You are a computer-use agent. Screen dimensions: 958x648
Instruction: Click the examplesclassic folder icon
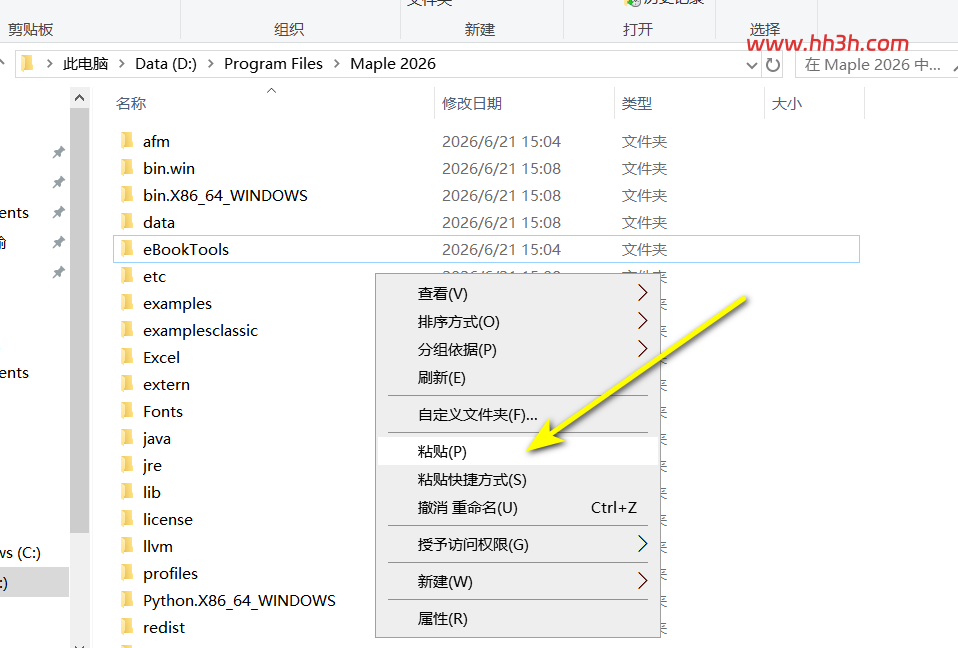pos(127,330)
